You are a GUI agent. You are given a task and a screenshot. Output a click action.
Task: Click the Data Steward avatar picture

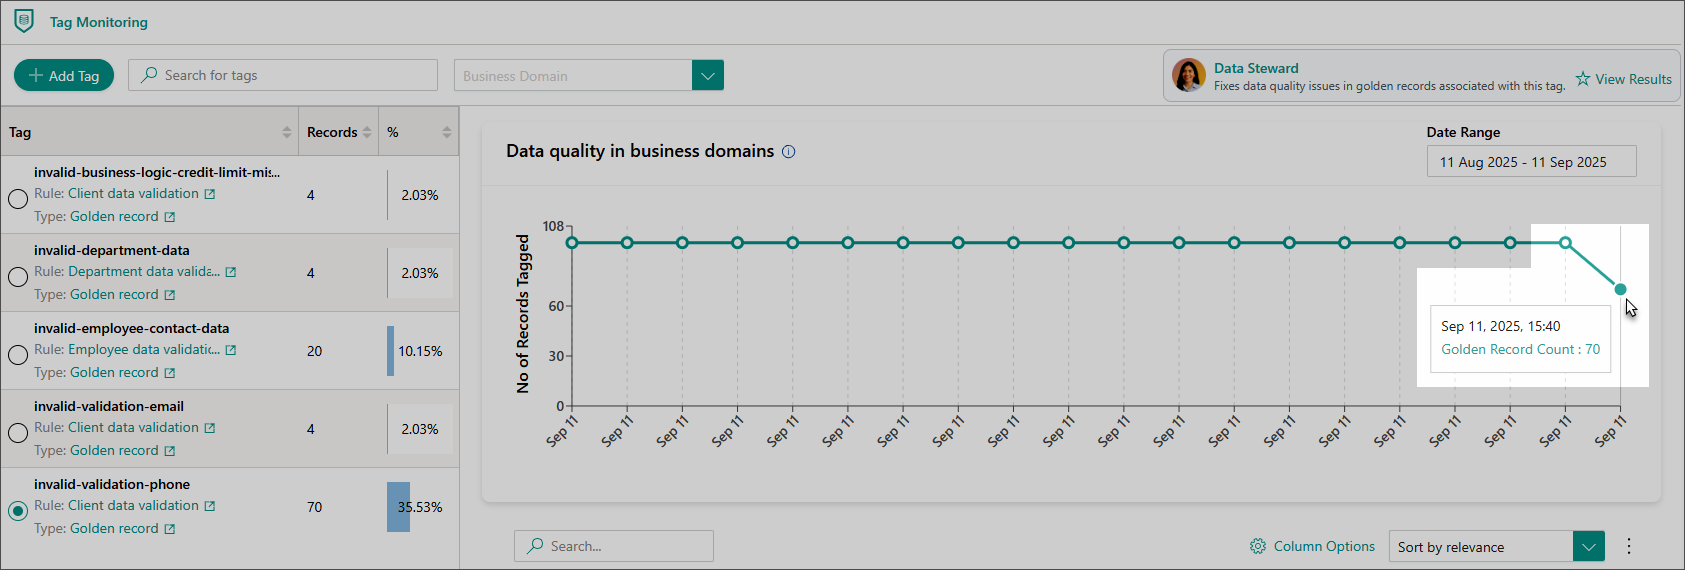coord(1189,76)
